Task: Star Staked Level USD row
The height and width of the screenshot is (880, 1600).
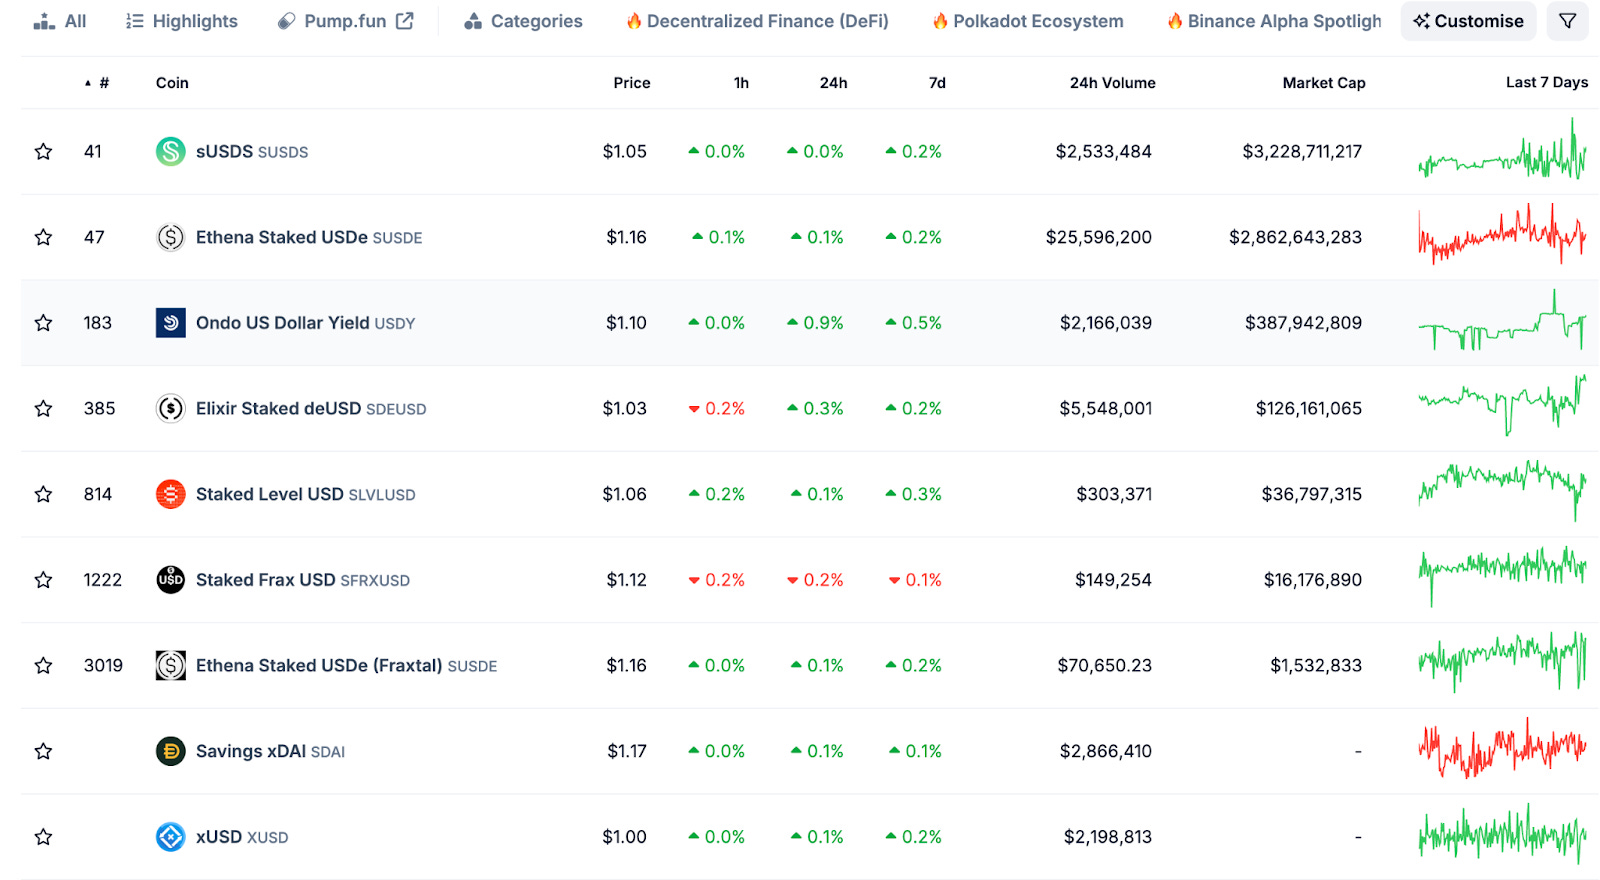Action: coord(43,494)
